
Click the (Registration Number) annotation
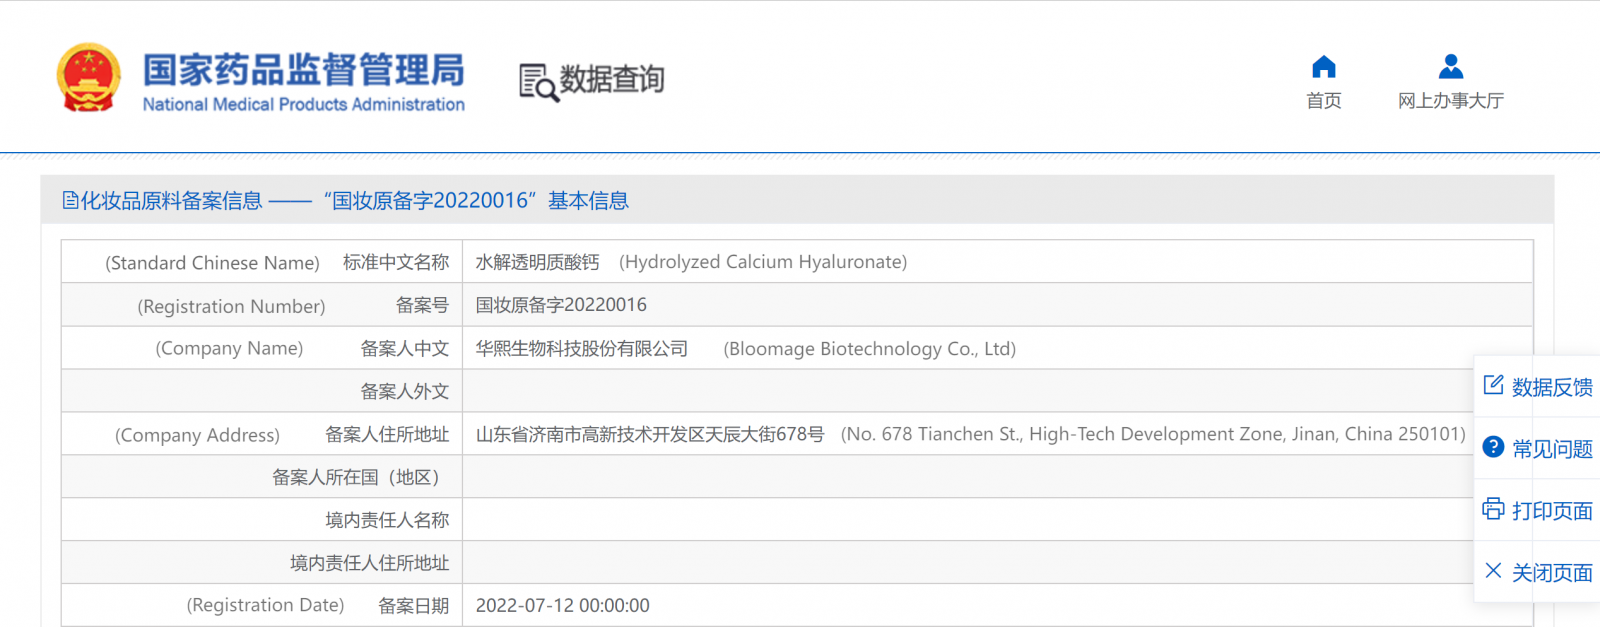click(x=231, y=306)
